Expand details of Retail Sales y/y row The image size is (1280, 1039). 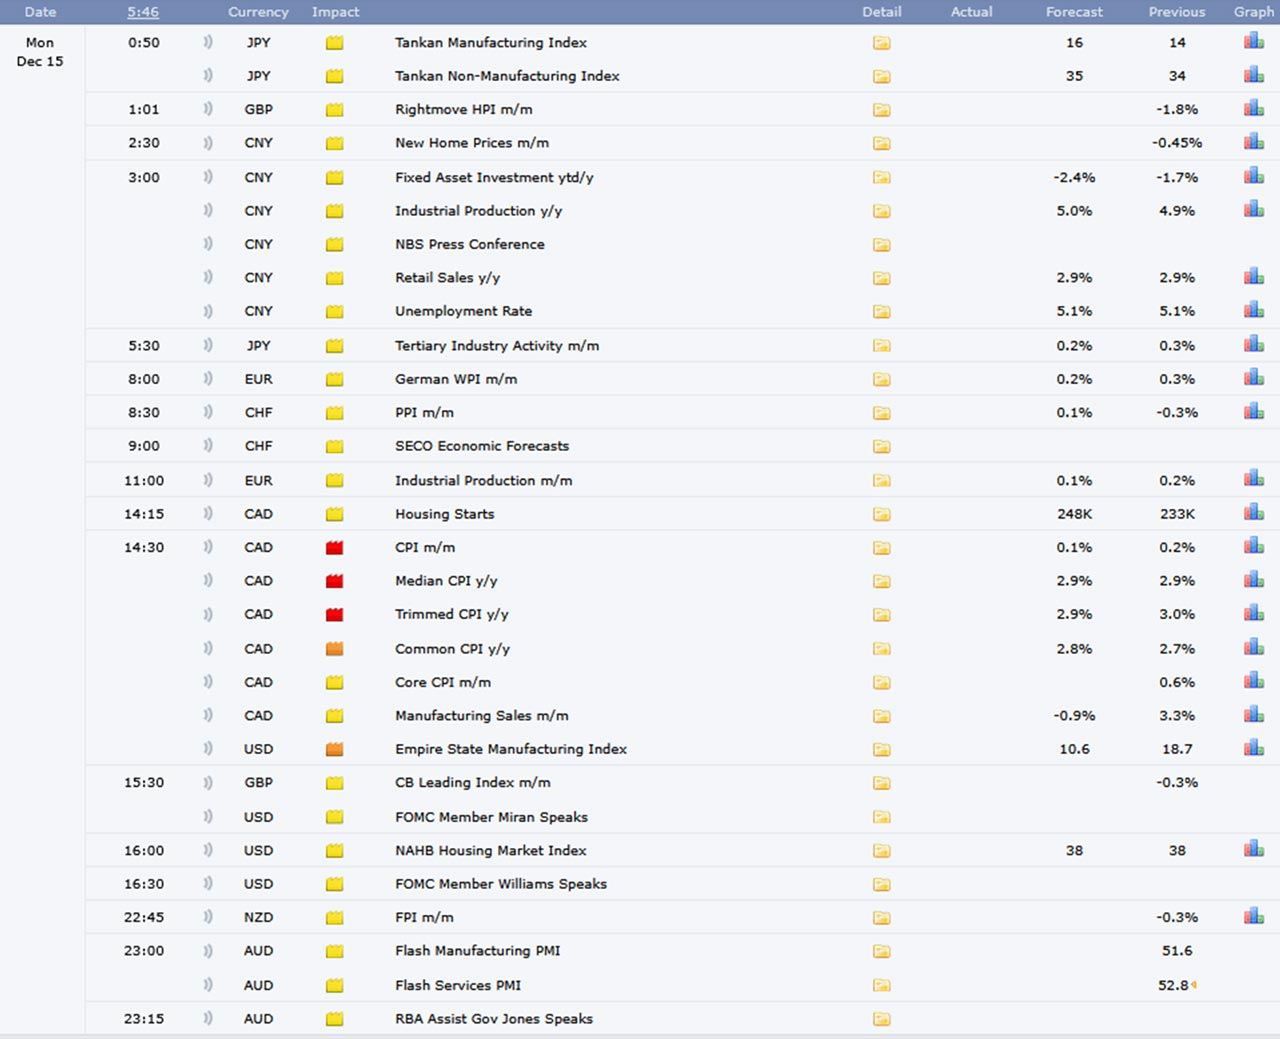point(881,278)
